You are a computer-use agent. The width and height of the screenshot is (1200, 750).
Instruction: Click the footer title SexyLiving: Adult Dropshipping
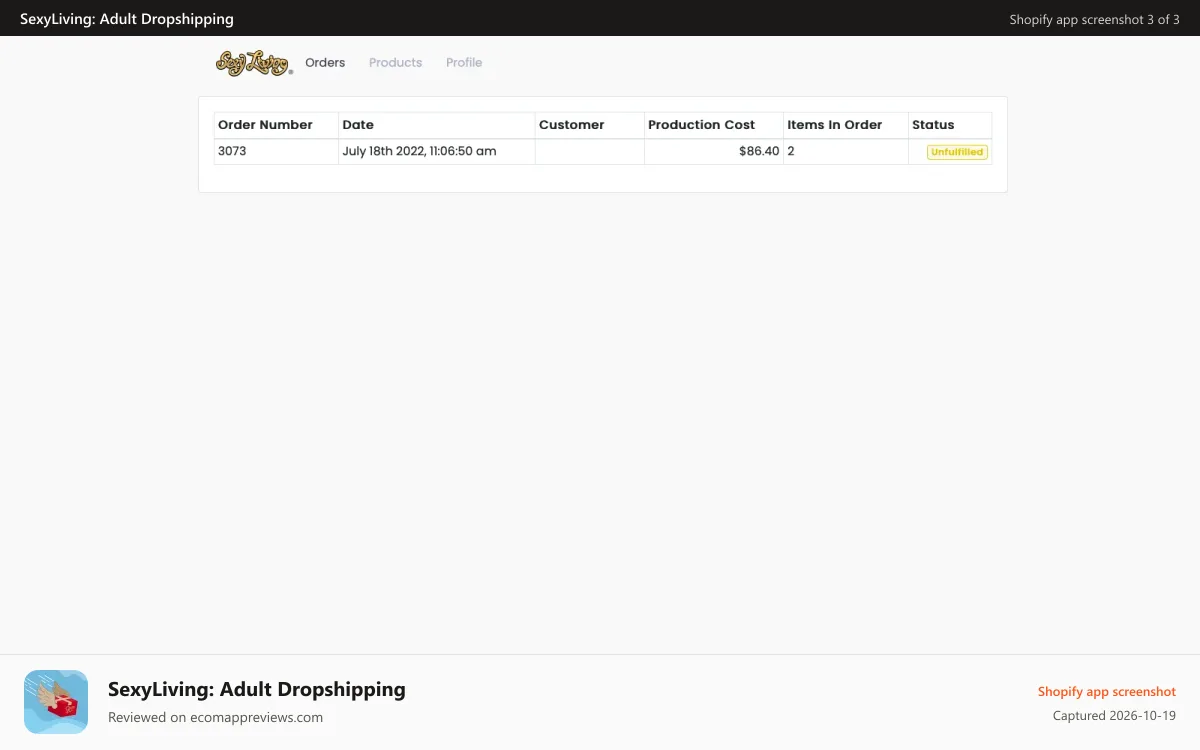click(x=257, y=689)
